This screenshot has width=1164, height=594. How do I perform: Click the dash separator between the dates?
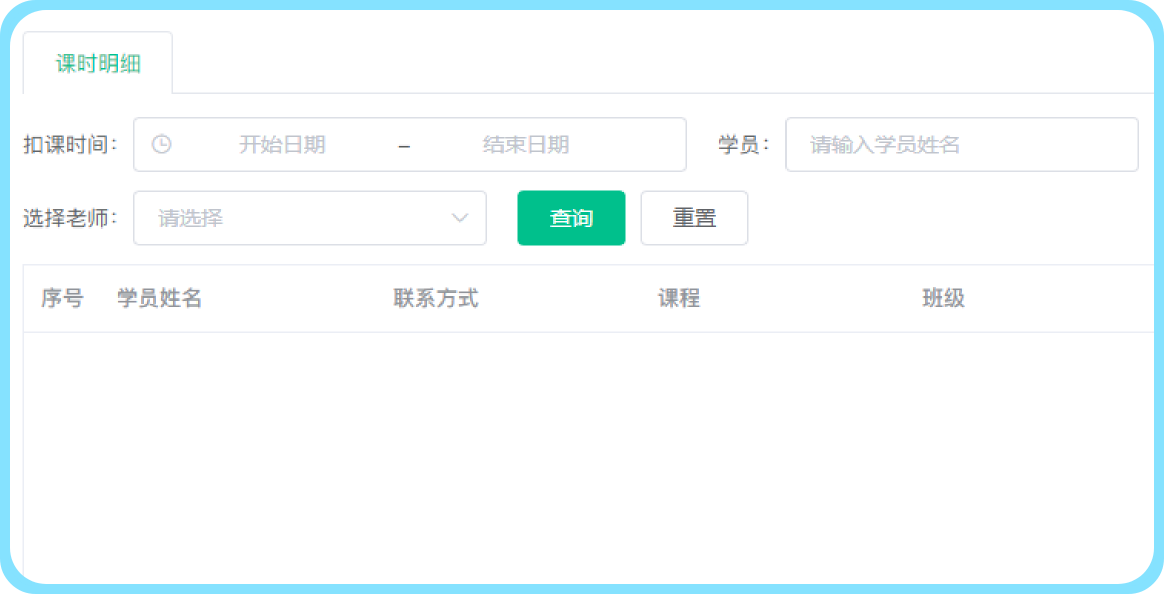(404, 145)
